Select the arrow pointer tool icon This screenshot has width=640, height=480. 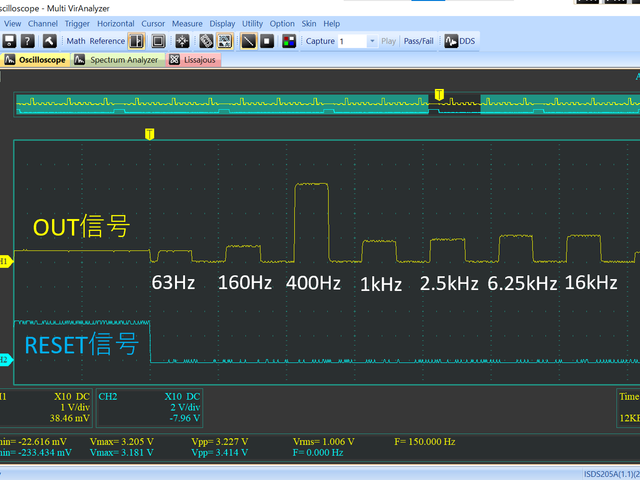tap(47, 41)
